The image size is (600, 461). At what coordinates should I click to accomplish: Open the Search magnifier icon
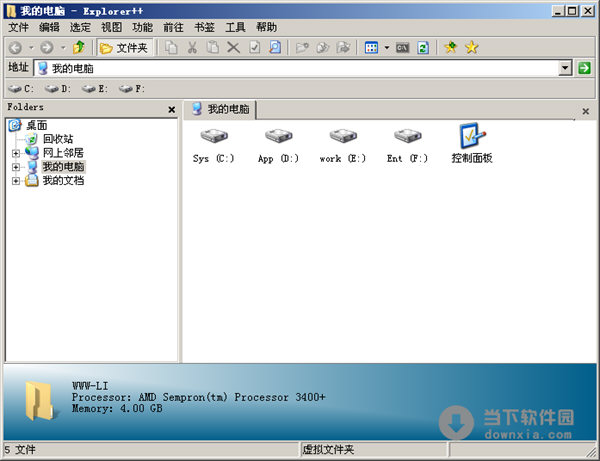point(275,47)
